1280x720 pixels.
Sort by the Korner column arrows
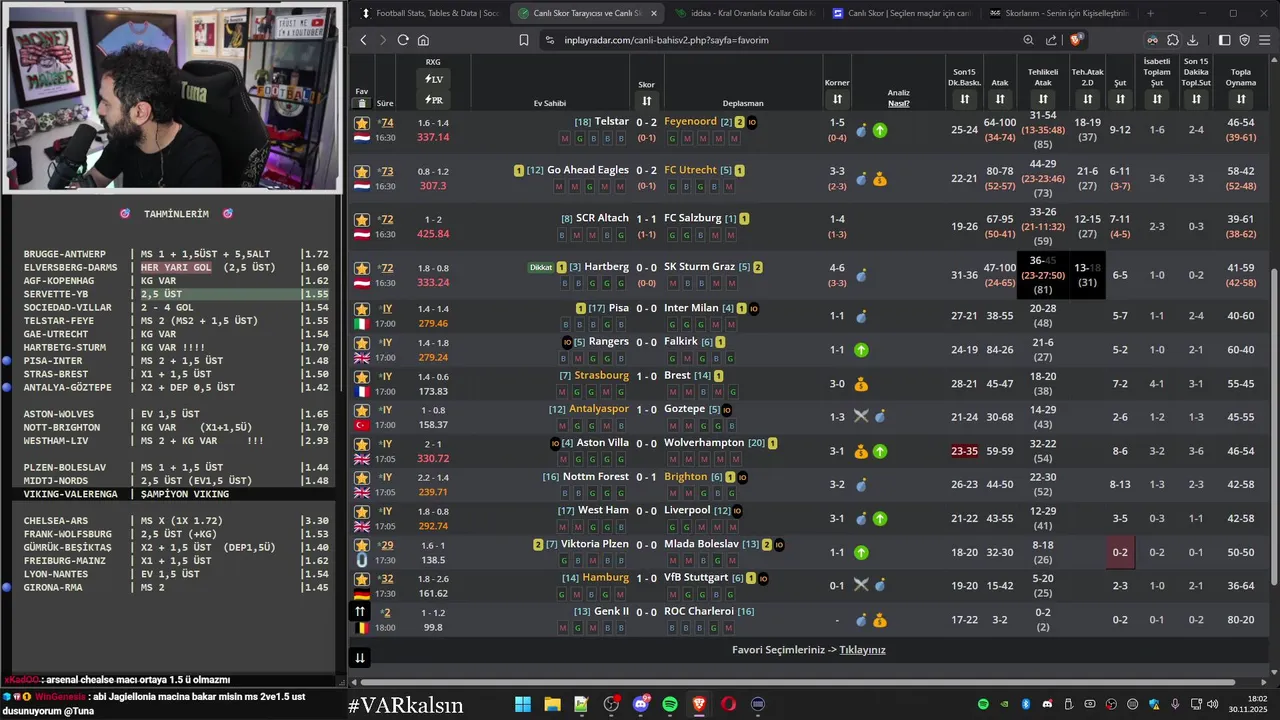click(x=837, y=99)
